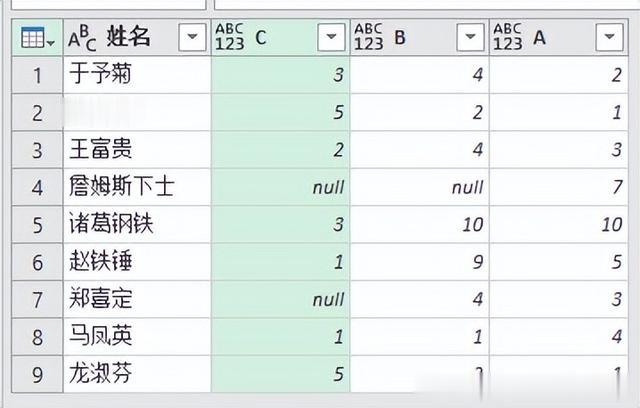Select row number 1

coord(38,75)
